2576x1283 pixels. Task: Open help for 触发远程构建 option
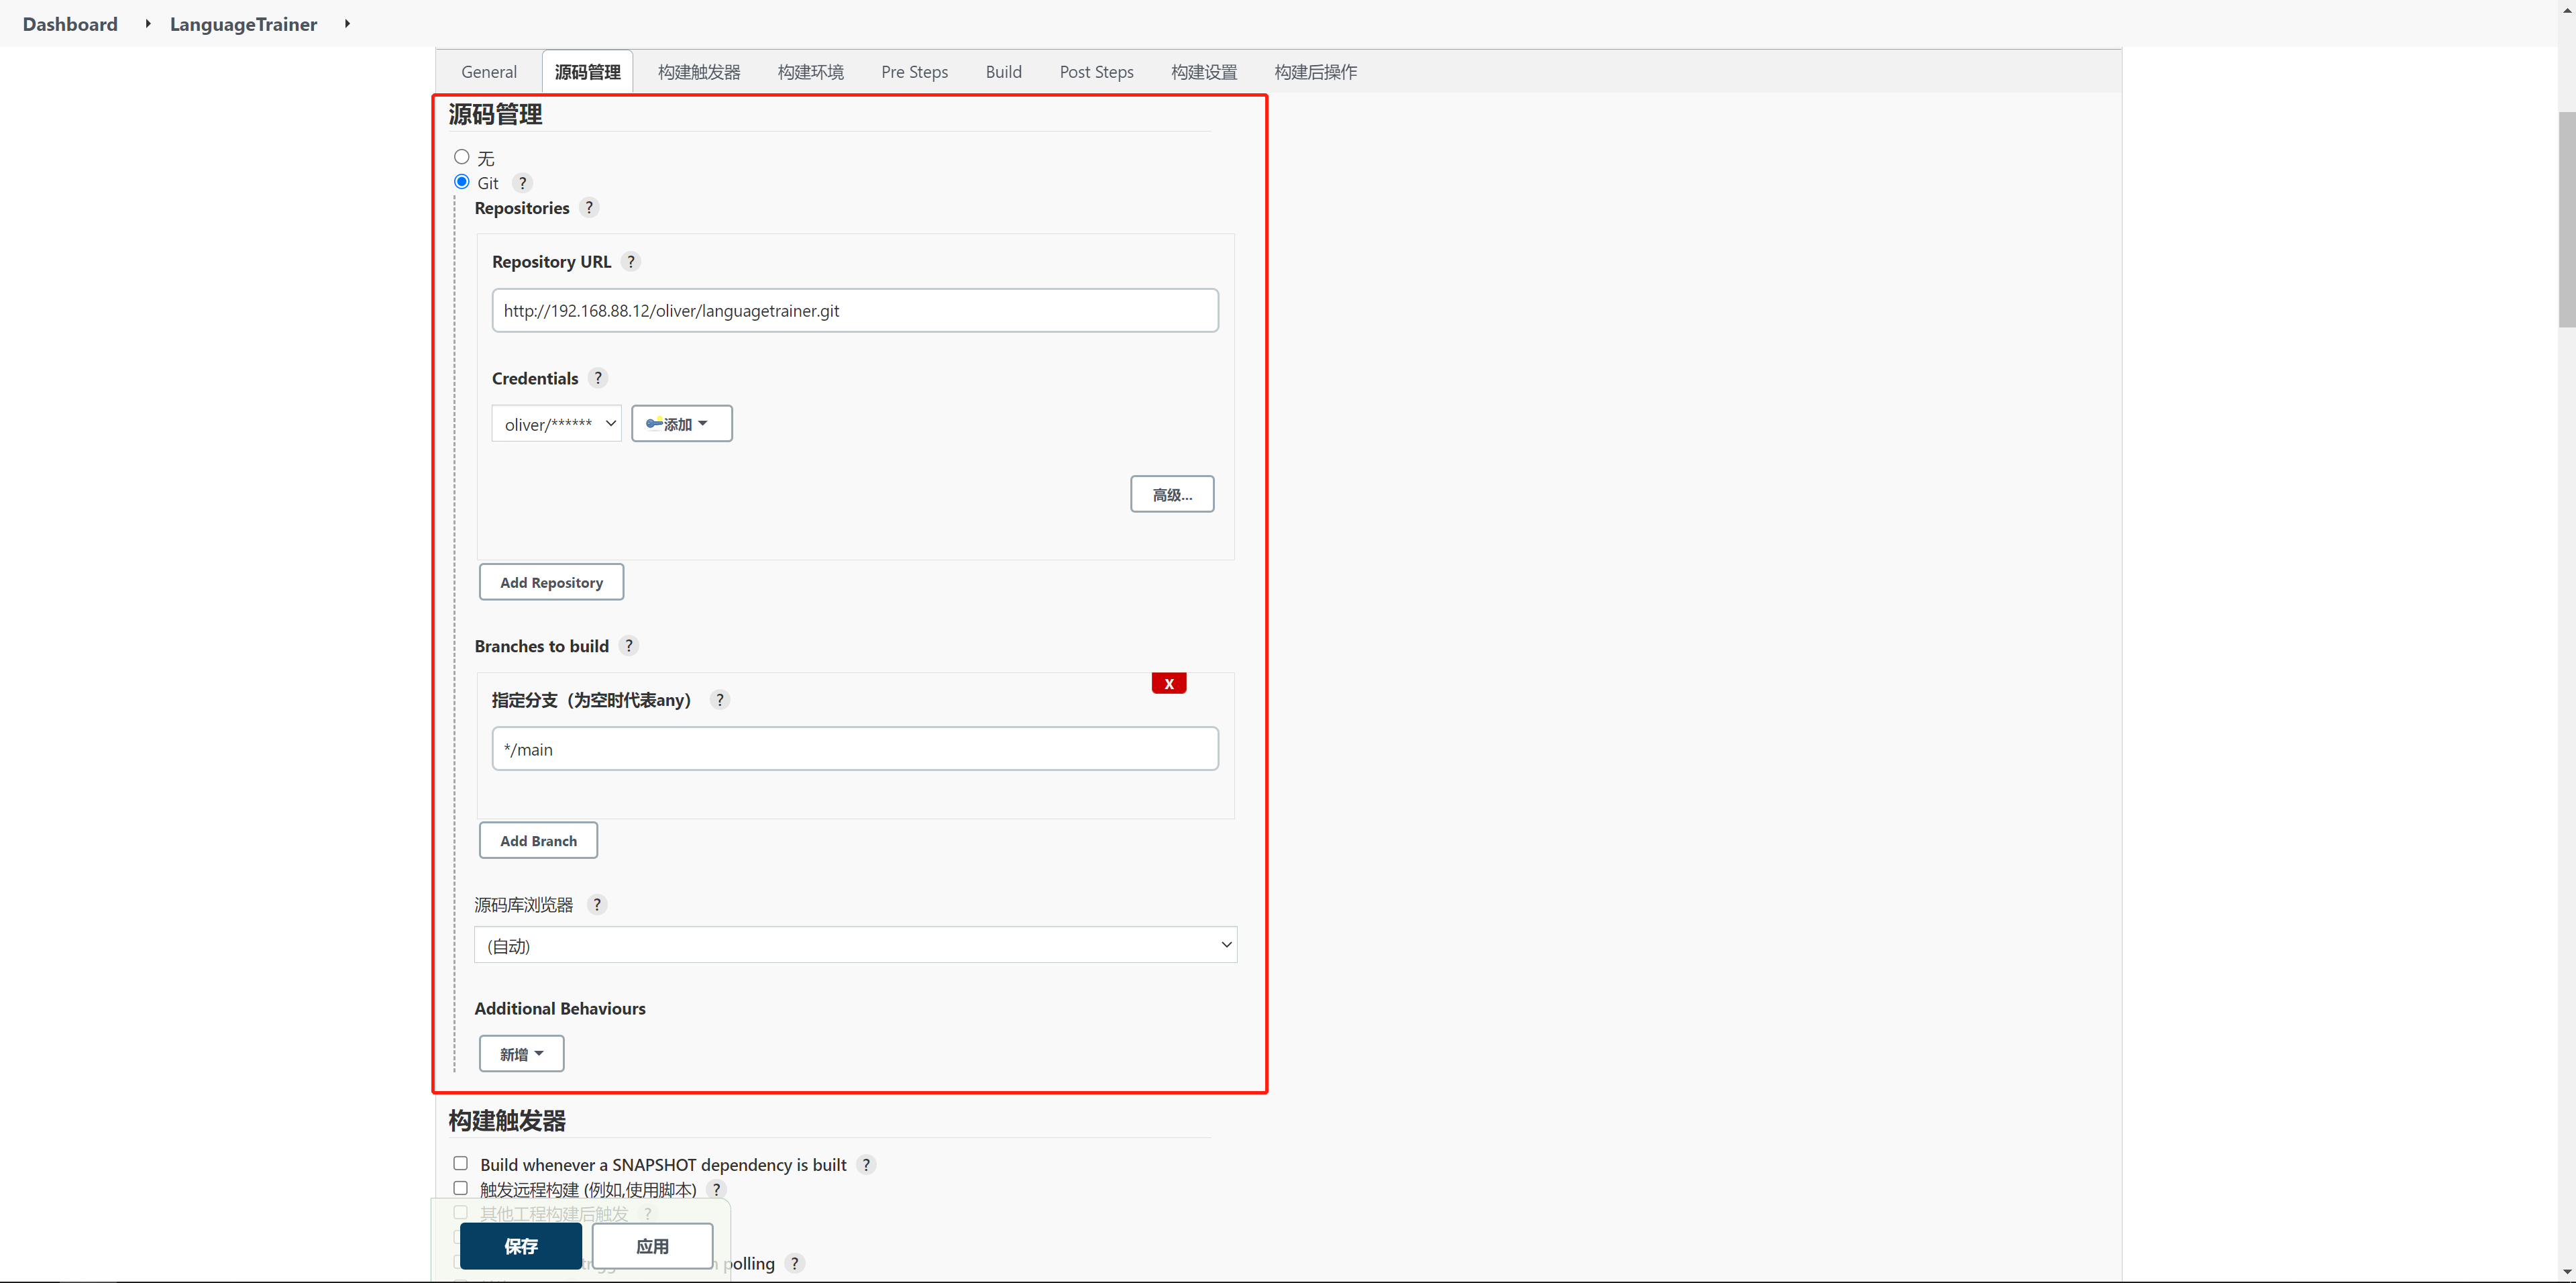tap(716, 1189)
